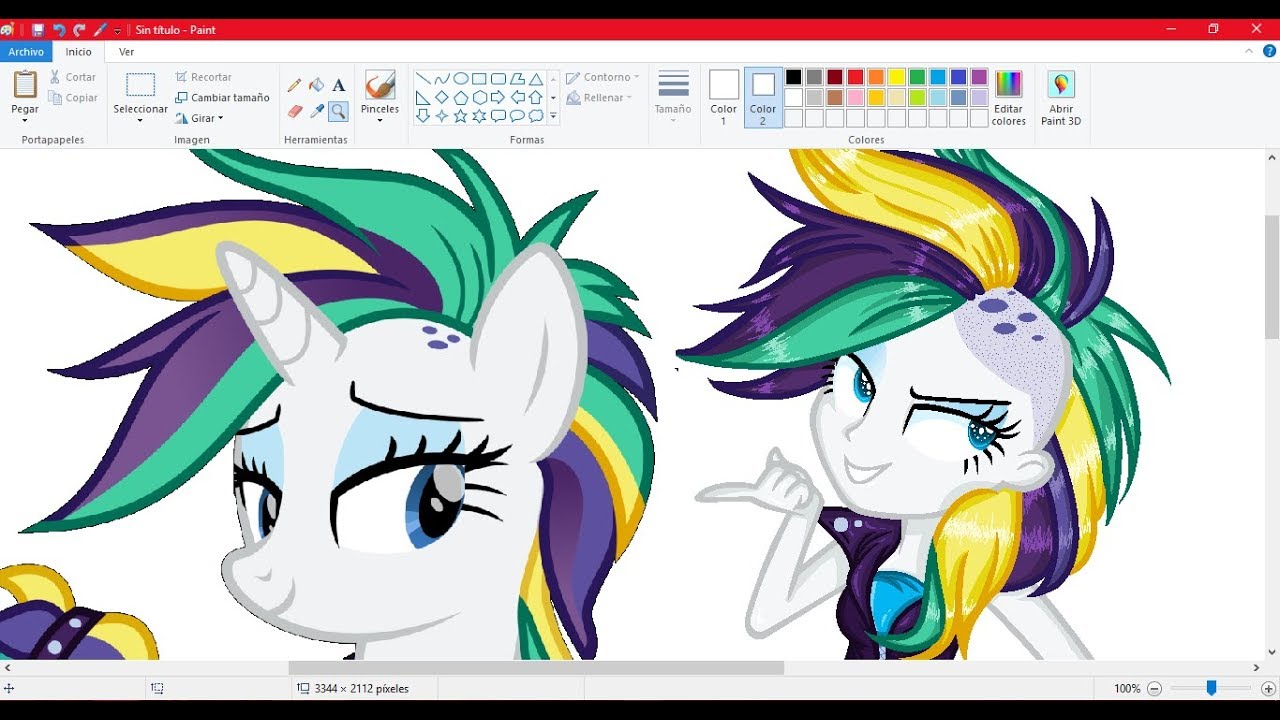Click the Cortar scissors button
Screen dimensions: 1280x720
[73, 77]
